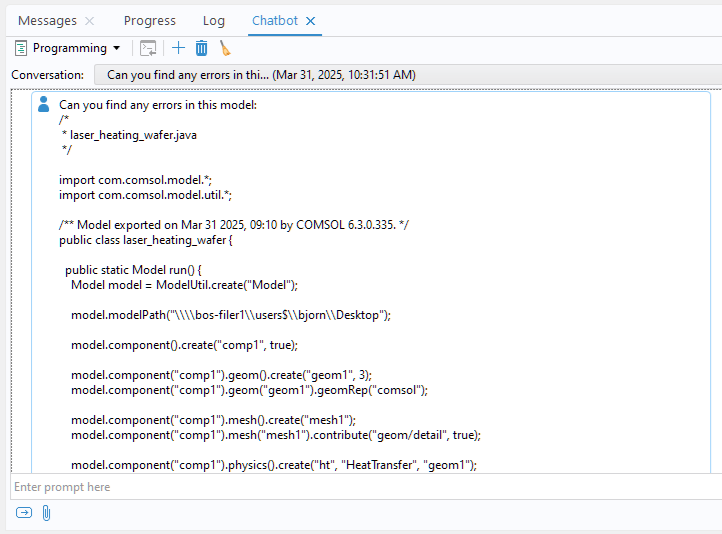Clear the chat with the broom icon
Viewport: 722px width, 534px height.
(x=225, y=48)
